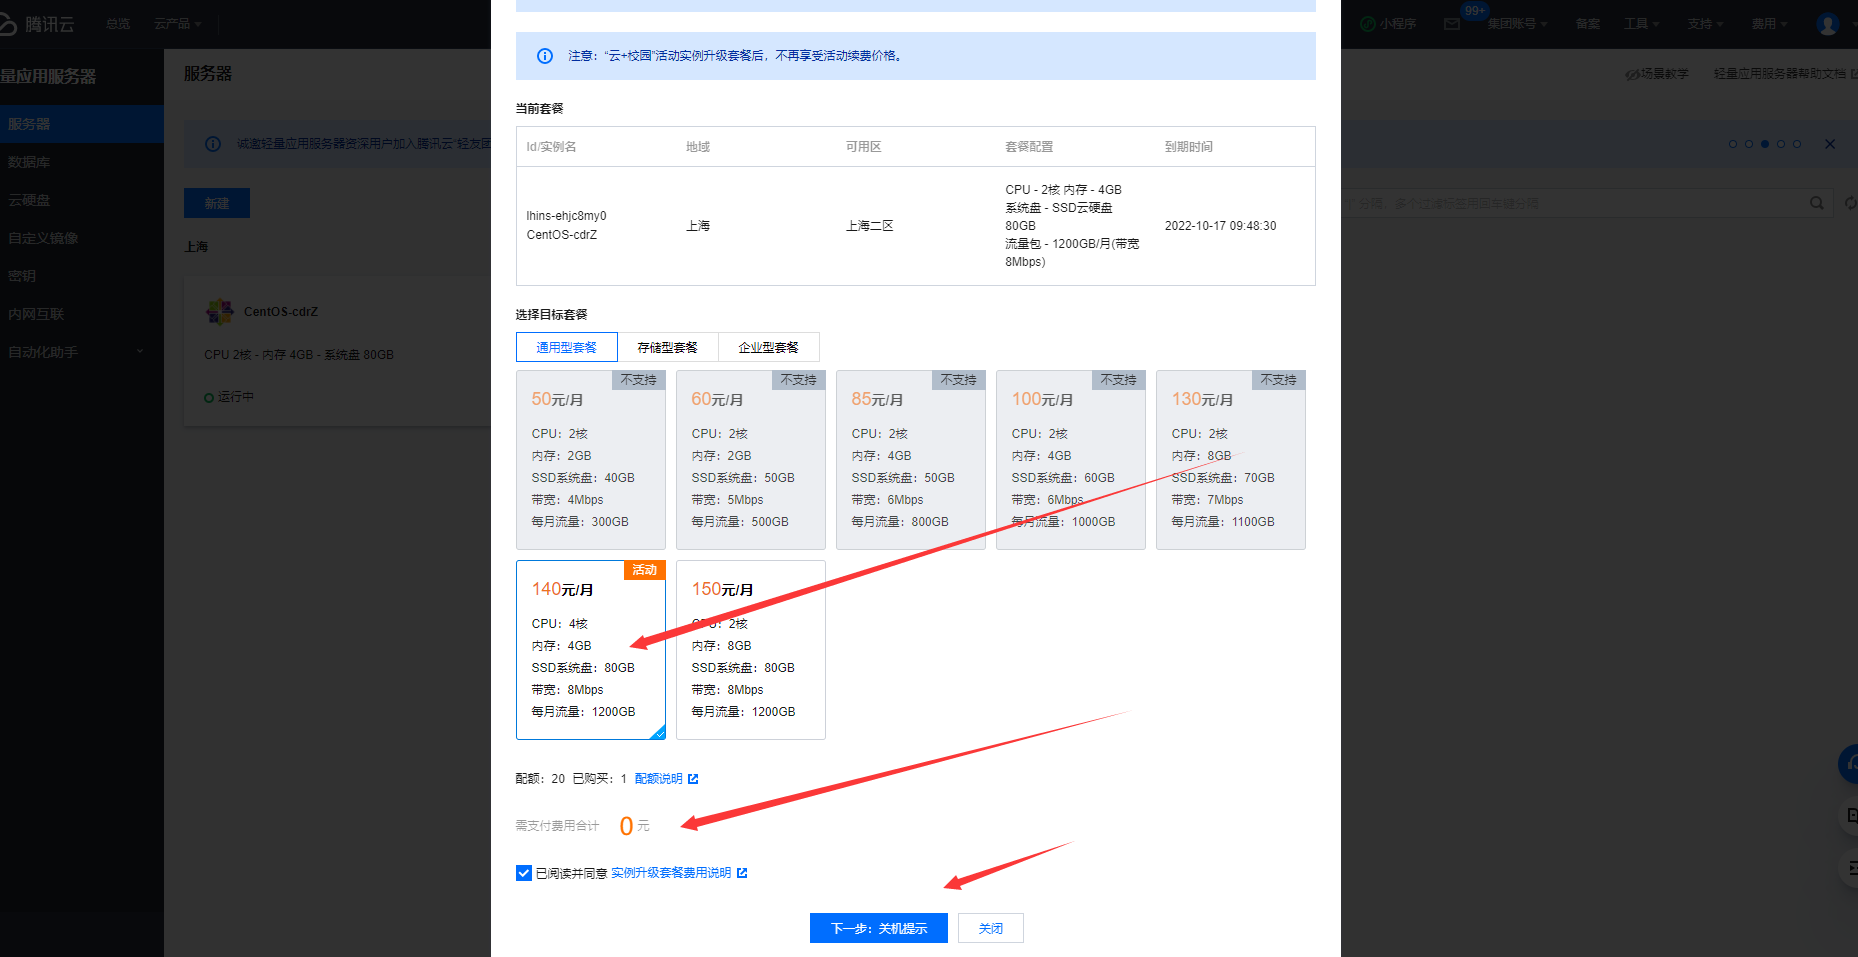Select third banner carousel dot
The width and height of the screenshot is (1858, 957).
coord(1765,144)
